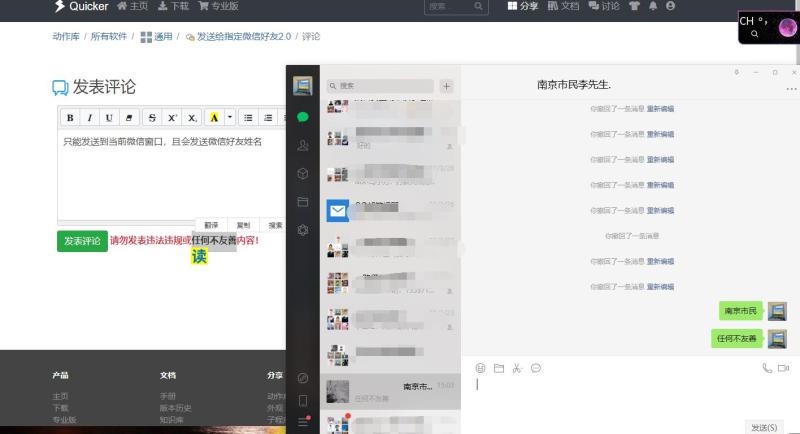Click inside the comment text area
The height and width of the screenshot is (434, 800).
click(x=171, y=176)
